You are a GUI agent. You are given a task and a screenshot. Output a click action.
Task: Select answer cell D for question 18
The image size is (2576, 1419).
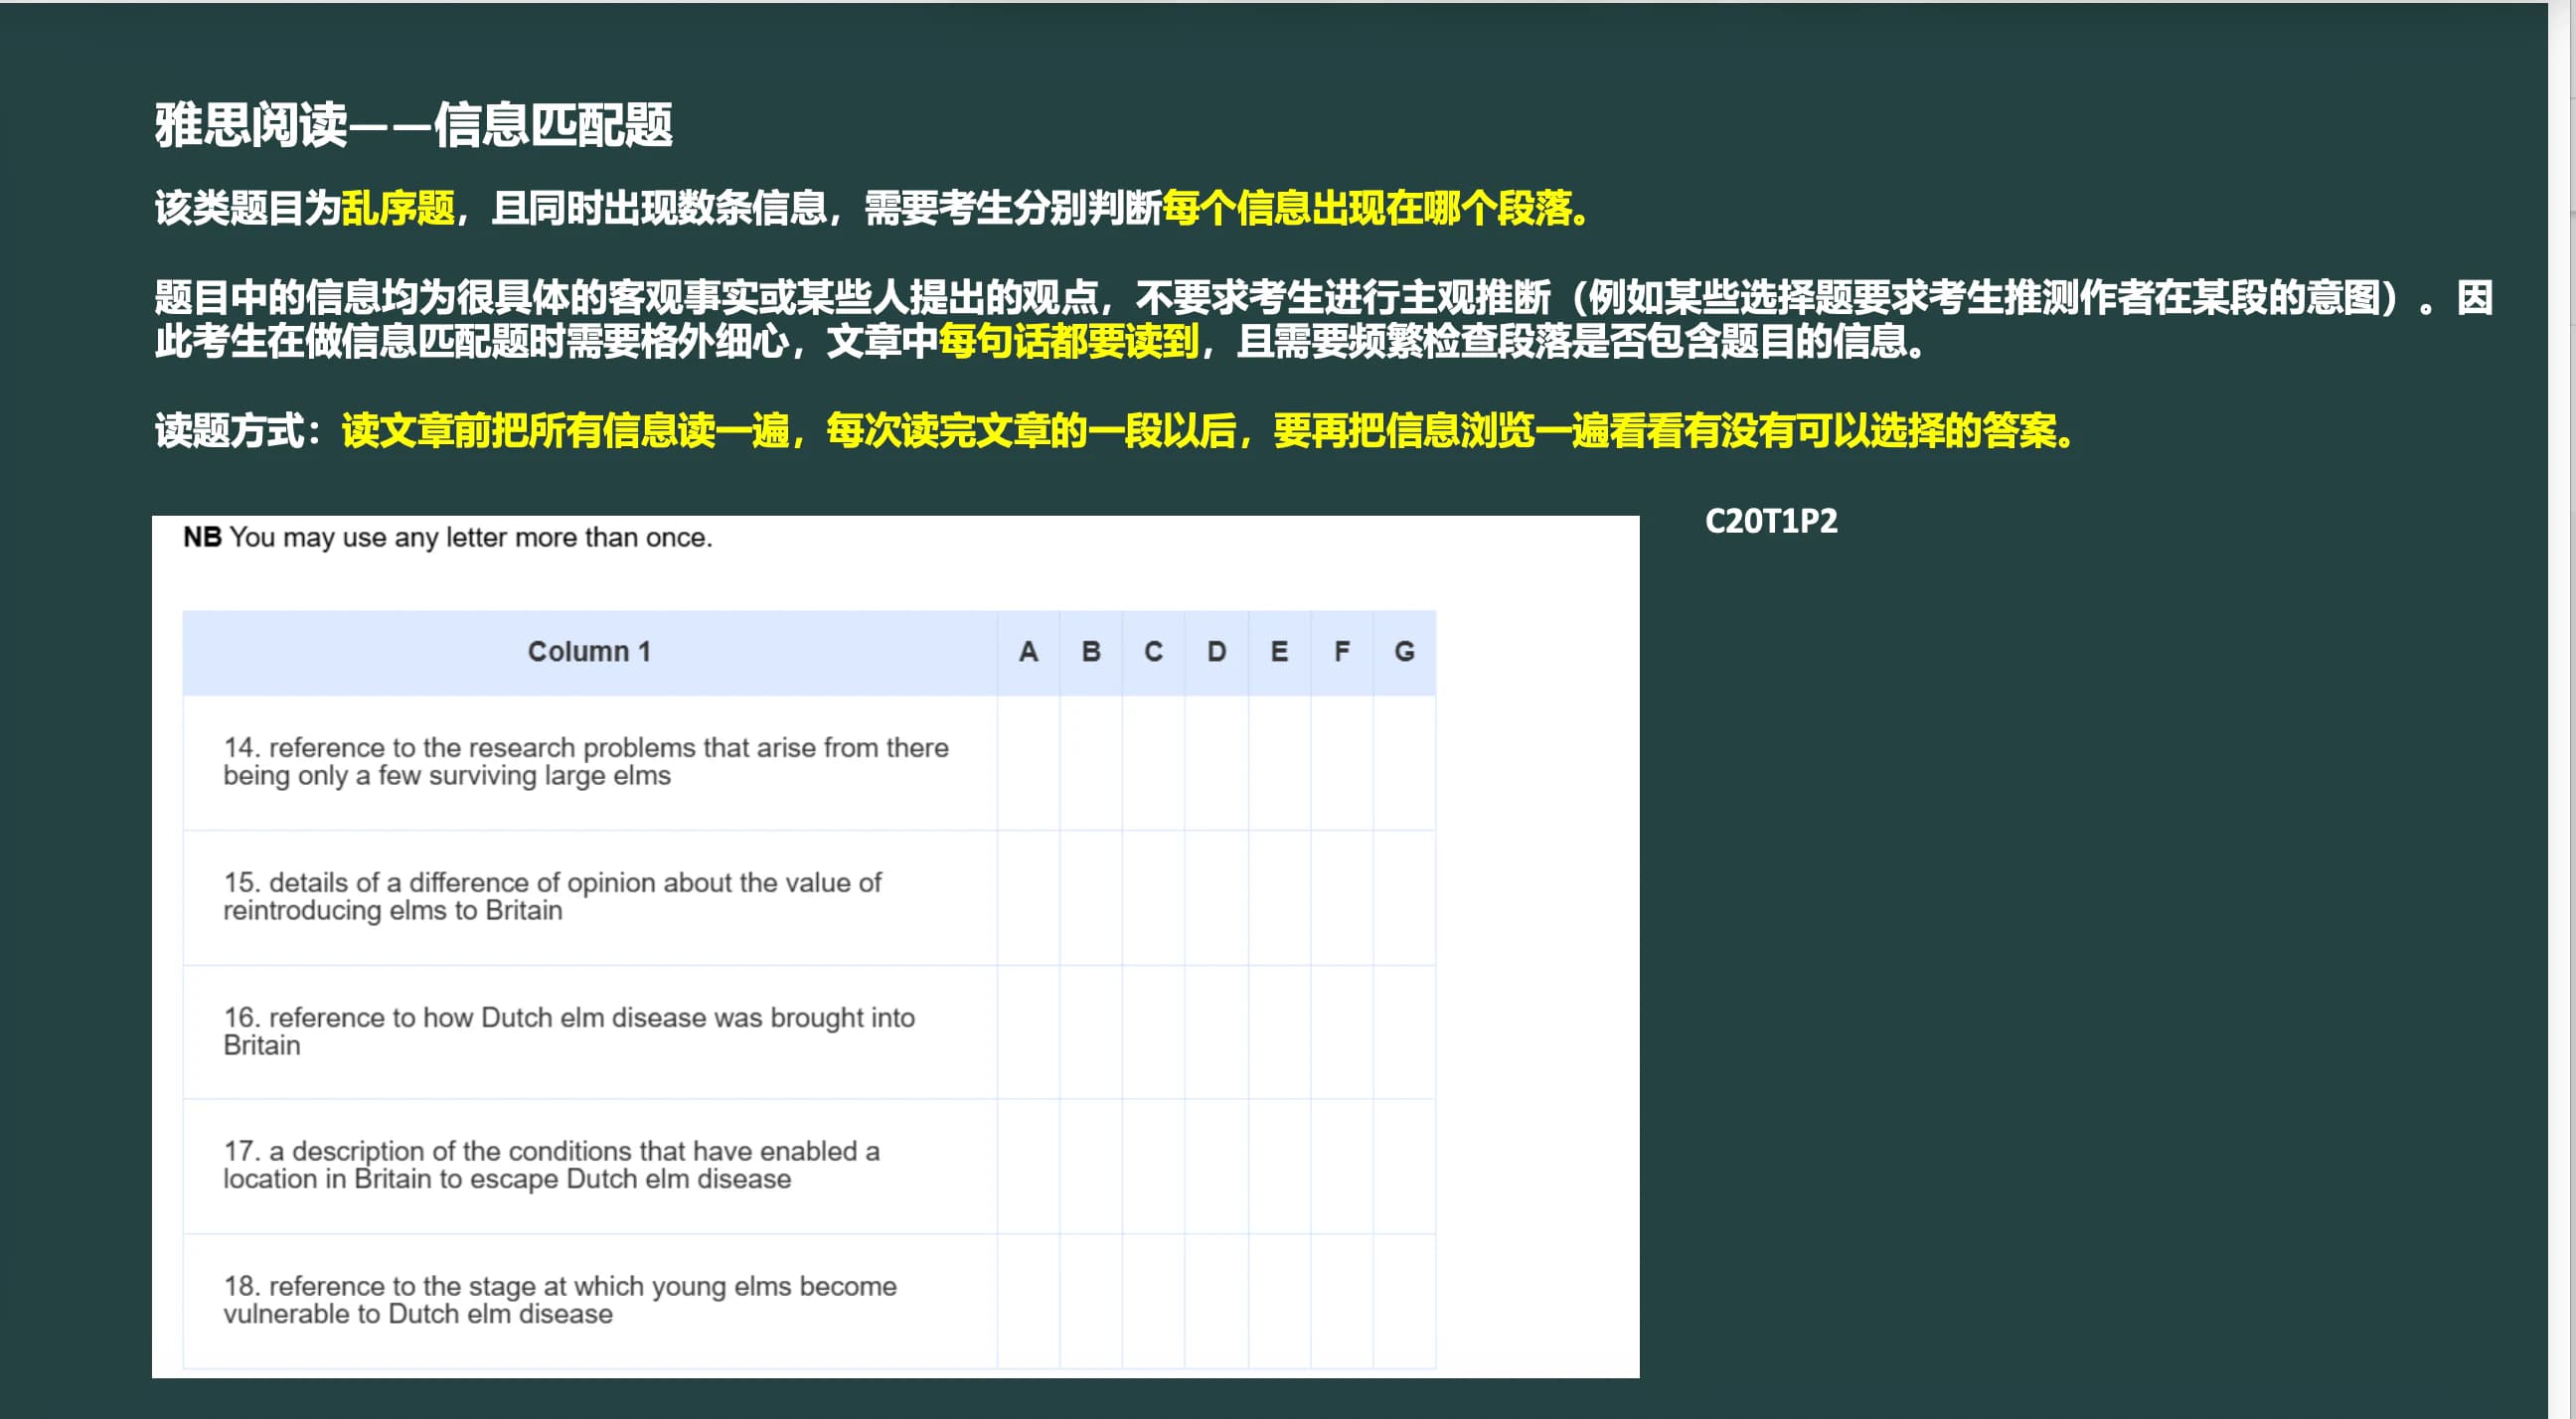[1216, 1301]
